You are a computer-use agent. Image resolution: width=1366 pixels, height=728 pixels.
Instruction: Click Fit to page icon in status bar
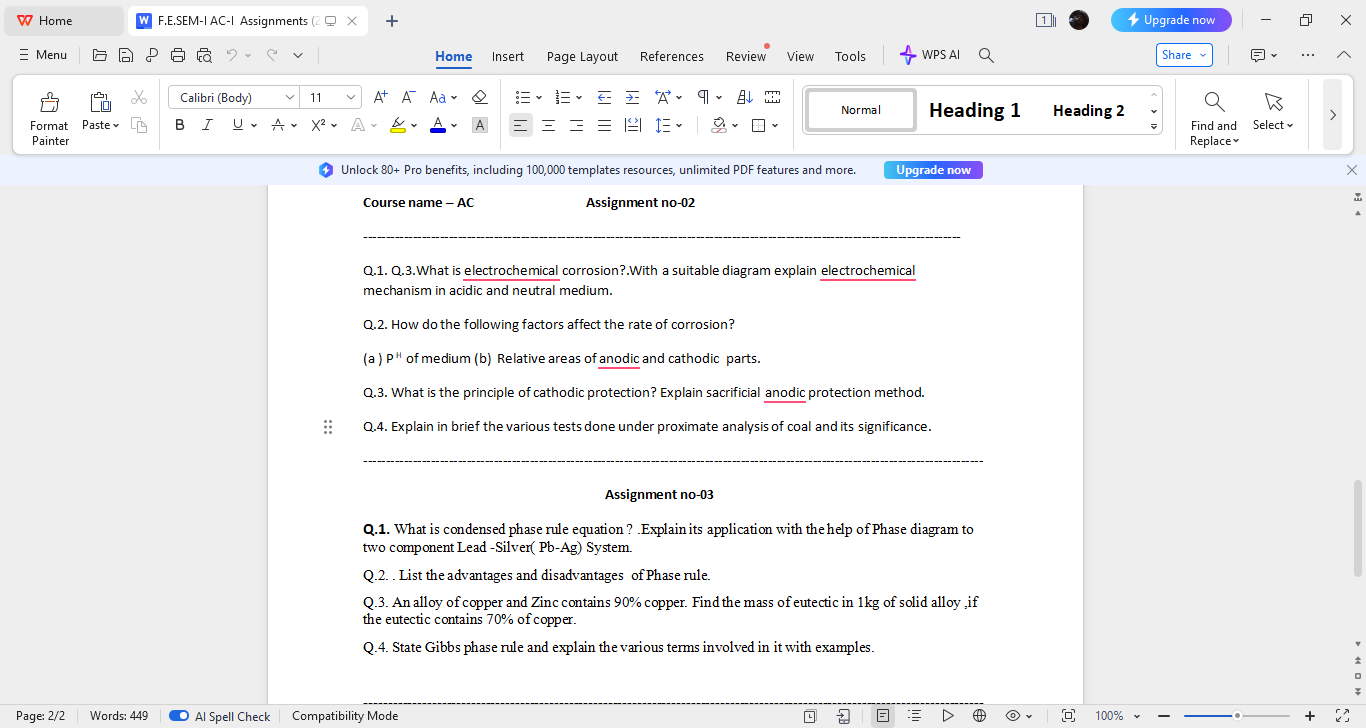pyautogui.click(x=1068, y=716)
